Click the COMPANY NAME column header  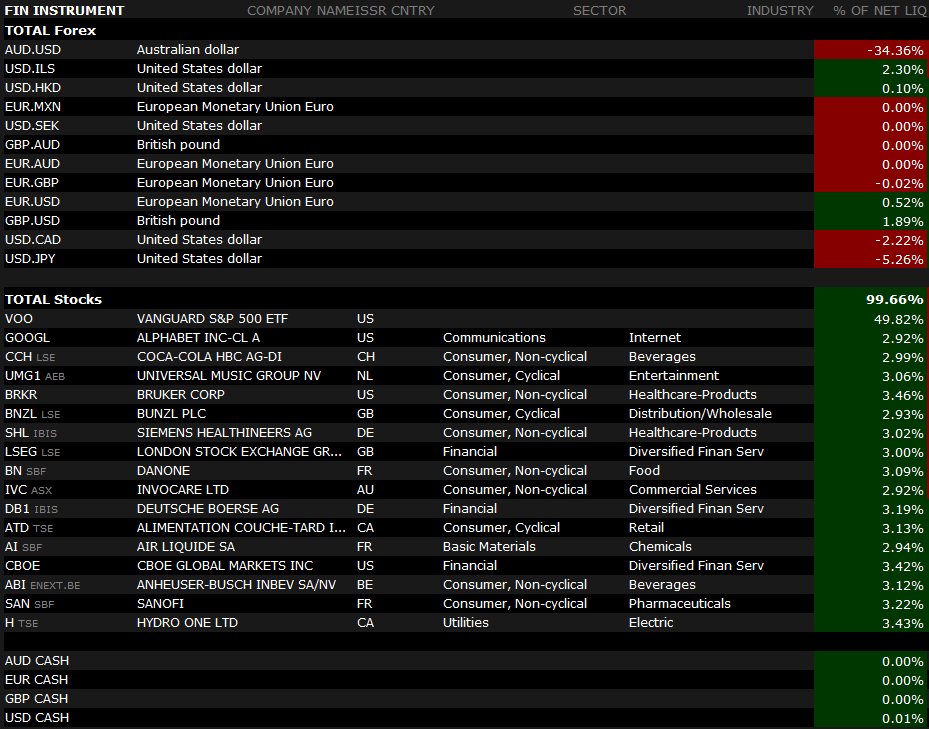click(x=300, y=11)
